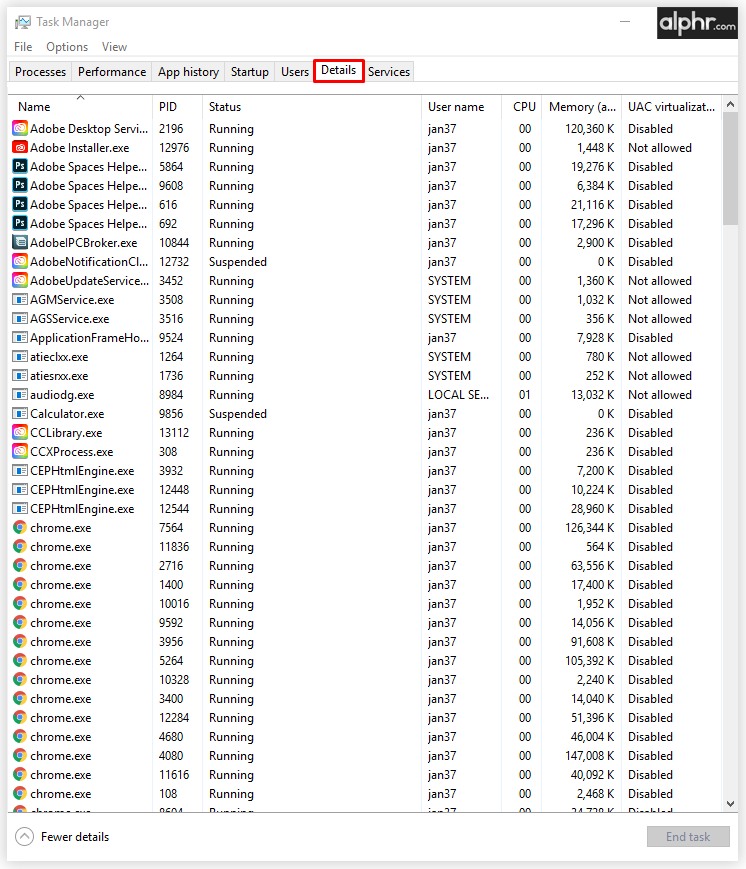Image resolution: width=746 pixels, height=869 pixels.
Task: Select the audiodg.exe process name
Action: pos(62,395)
